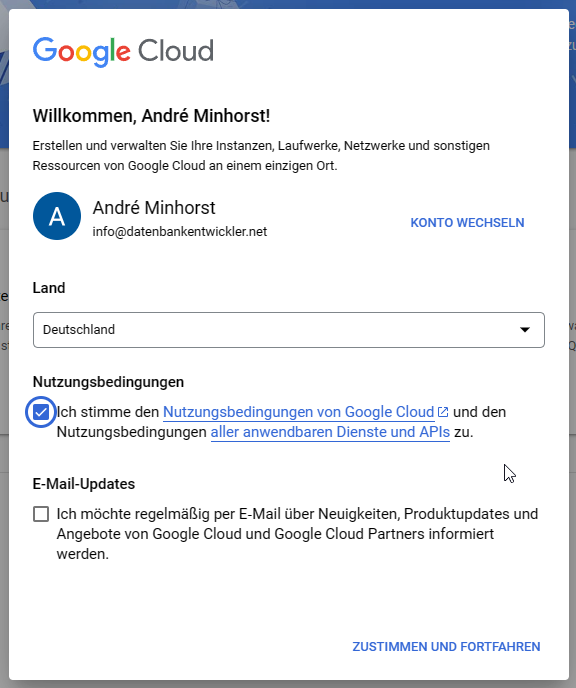Open 'aller anwendbaren Dienste und APIs' link
Screen dimensions: 576x688
point(330,432)
